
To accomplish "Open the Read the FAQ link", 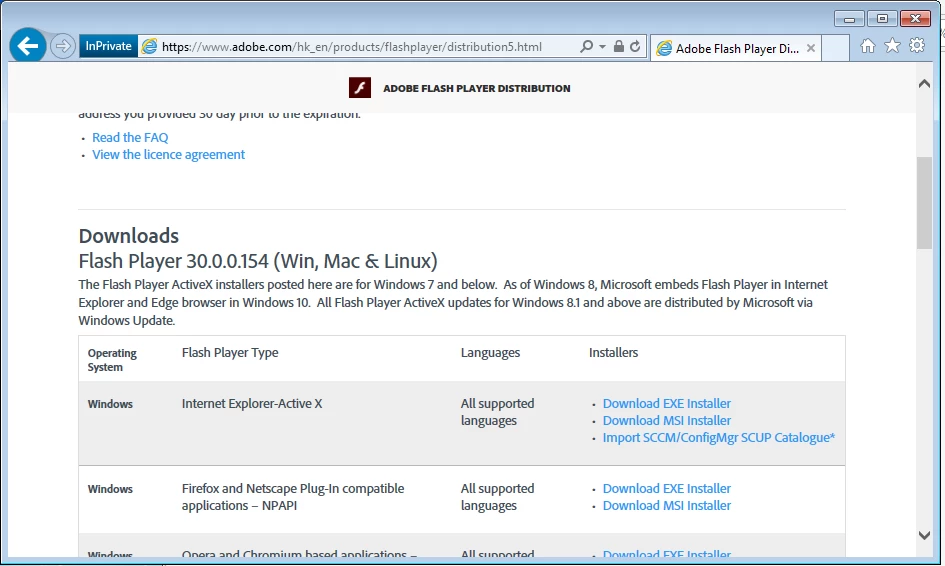I will tap(130, 137).
